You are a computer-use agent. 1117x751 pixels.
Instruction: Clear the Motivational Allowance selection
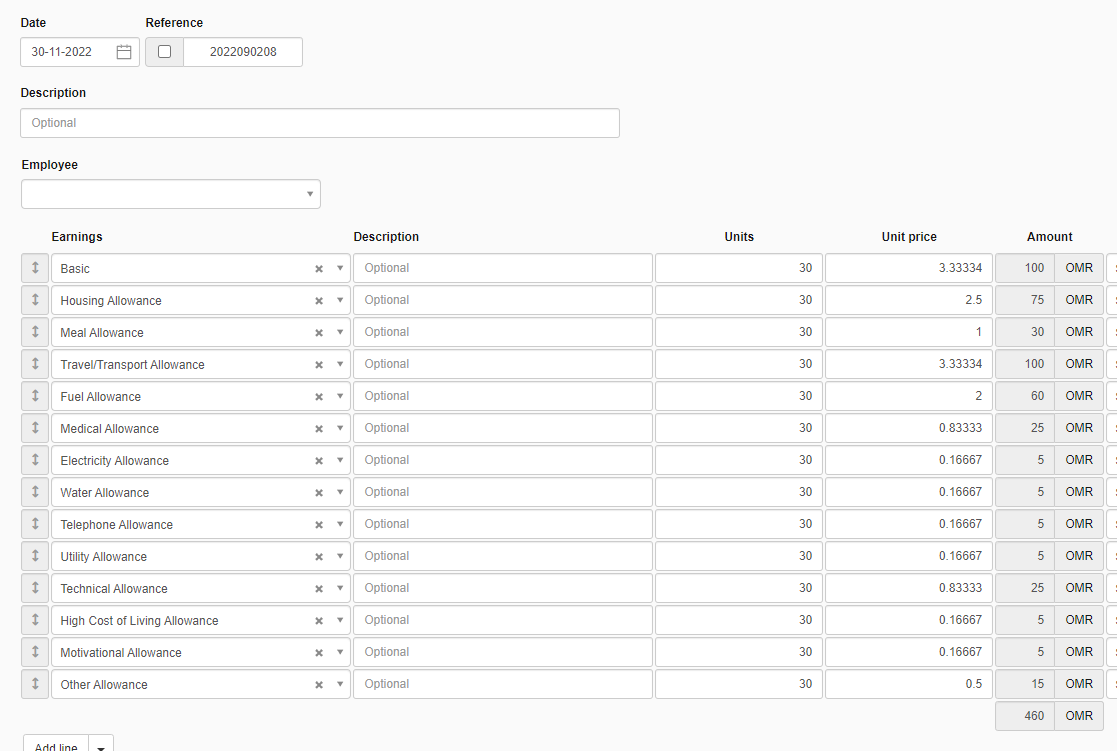(x=319, y=653)
